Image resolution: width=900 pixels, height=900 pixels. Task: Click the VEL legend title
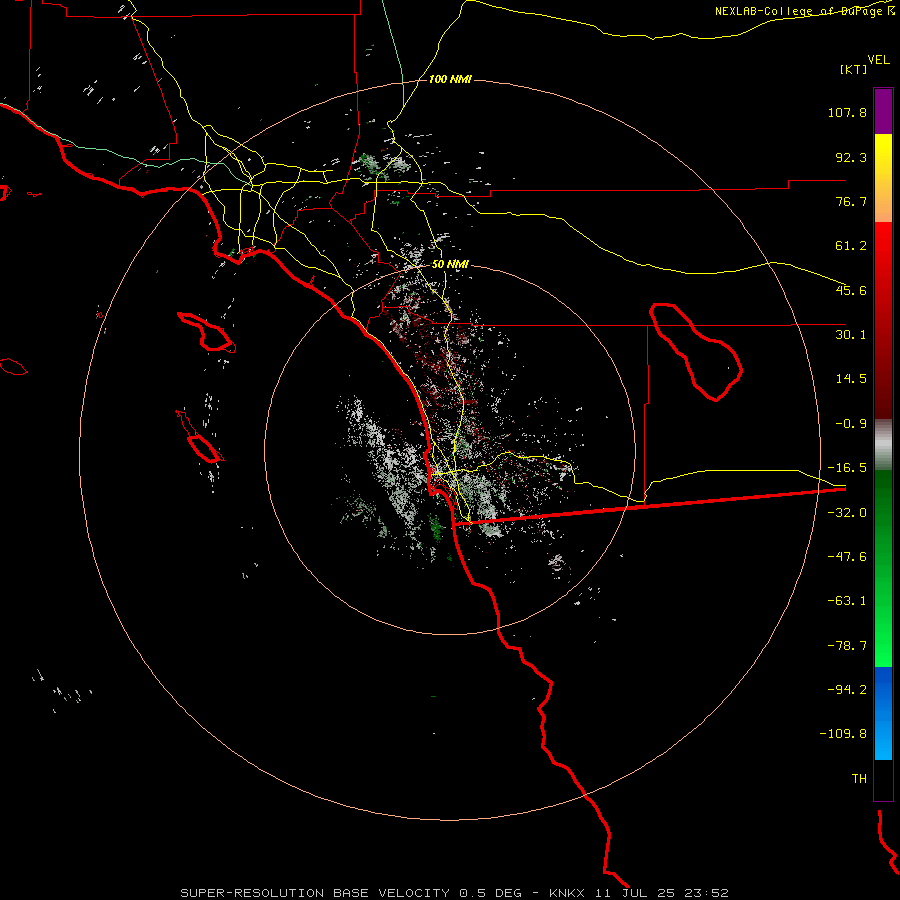click(x=878, y=60)
